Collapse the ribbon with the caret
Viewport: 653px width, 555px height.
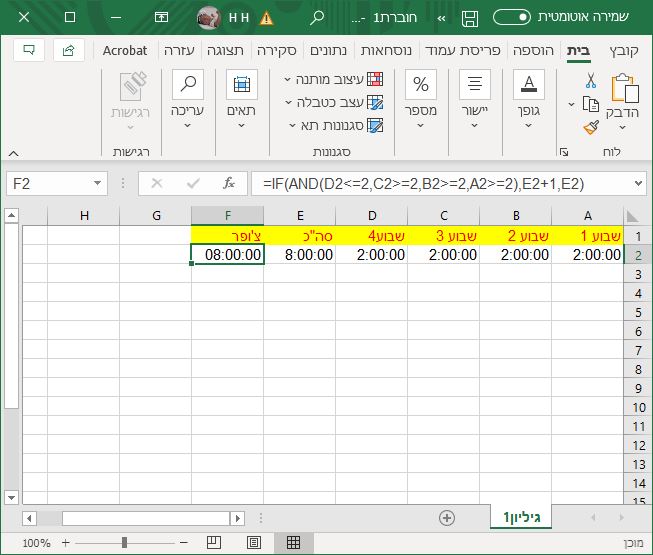click(13, 154)
